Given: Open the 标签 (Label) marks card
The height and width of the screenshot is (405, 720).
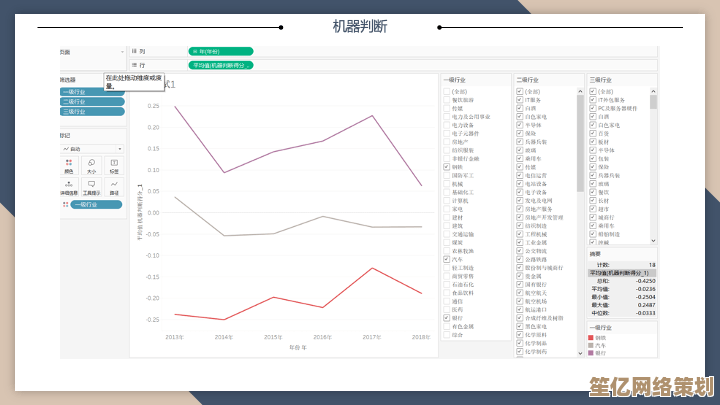Looking at the screenshot, I should [x=114, y=164].
